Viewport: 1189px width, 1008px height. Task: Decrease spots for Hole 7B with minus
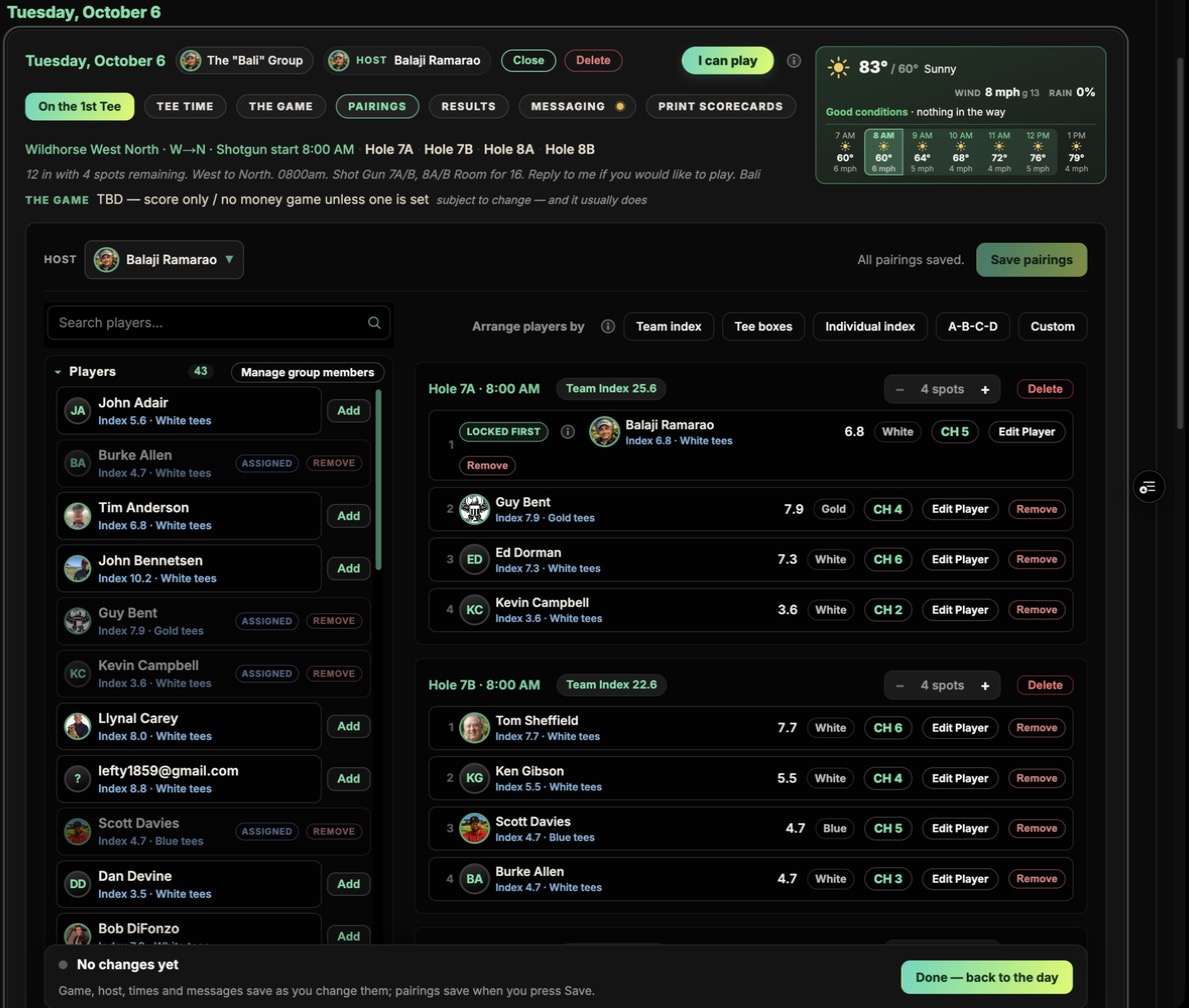[899, 686]
